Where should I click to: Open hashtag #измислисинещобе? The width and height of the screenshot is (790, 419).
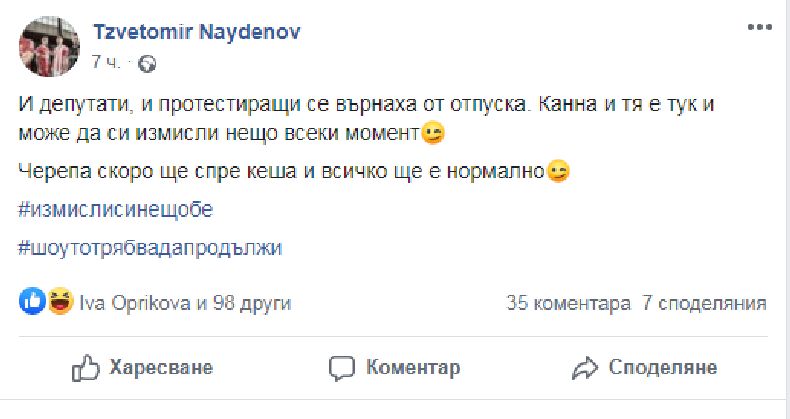coord(117,210)
